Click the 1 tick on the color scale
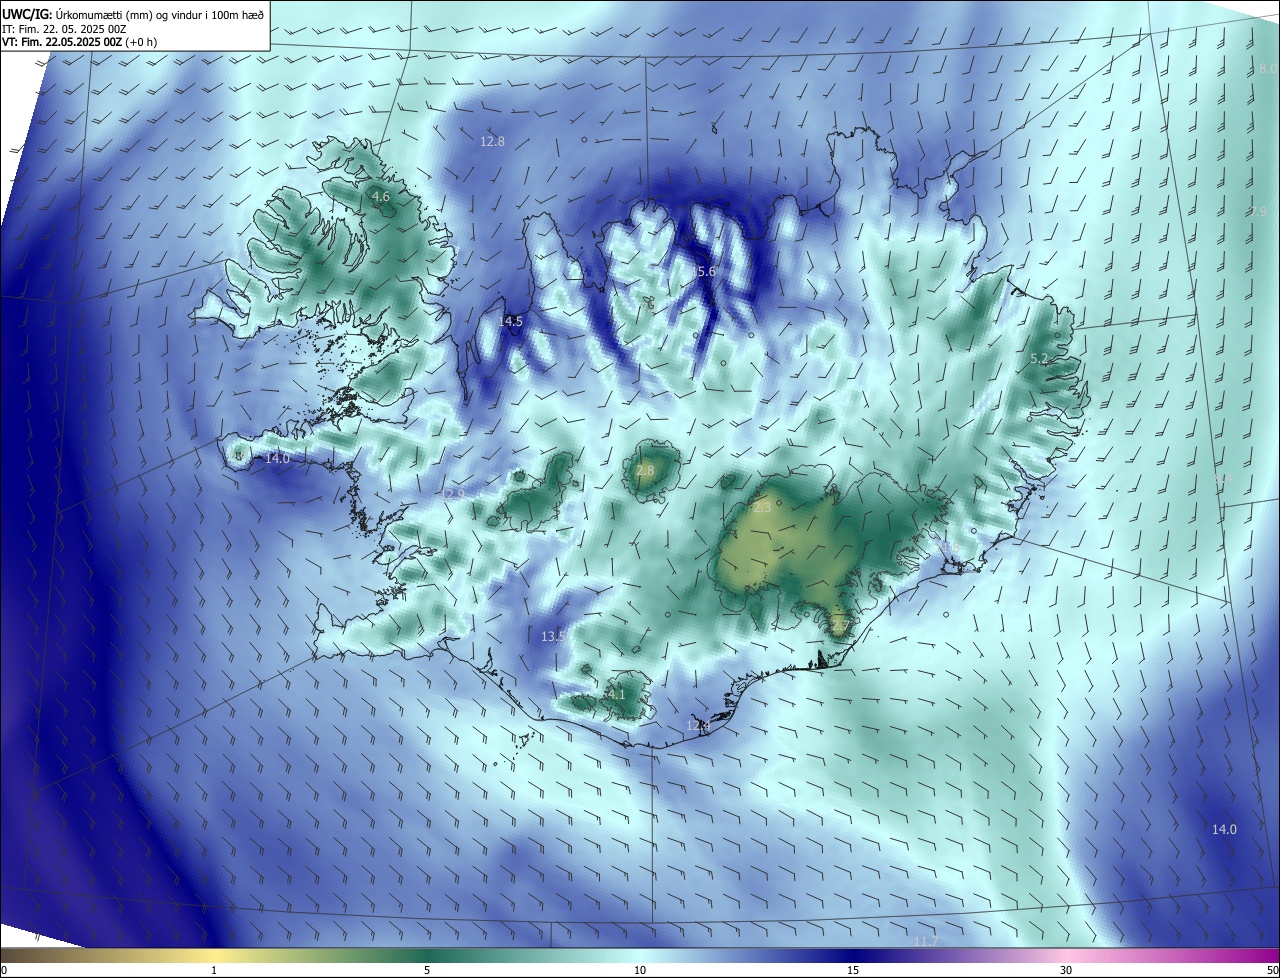The height and width of the screenshot is (978, 1280). point(214,970)
